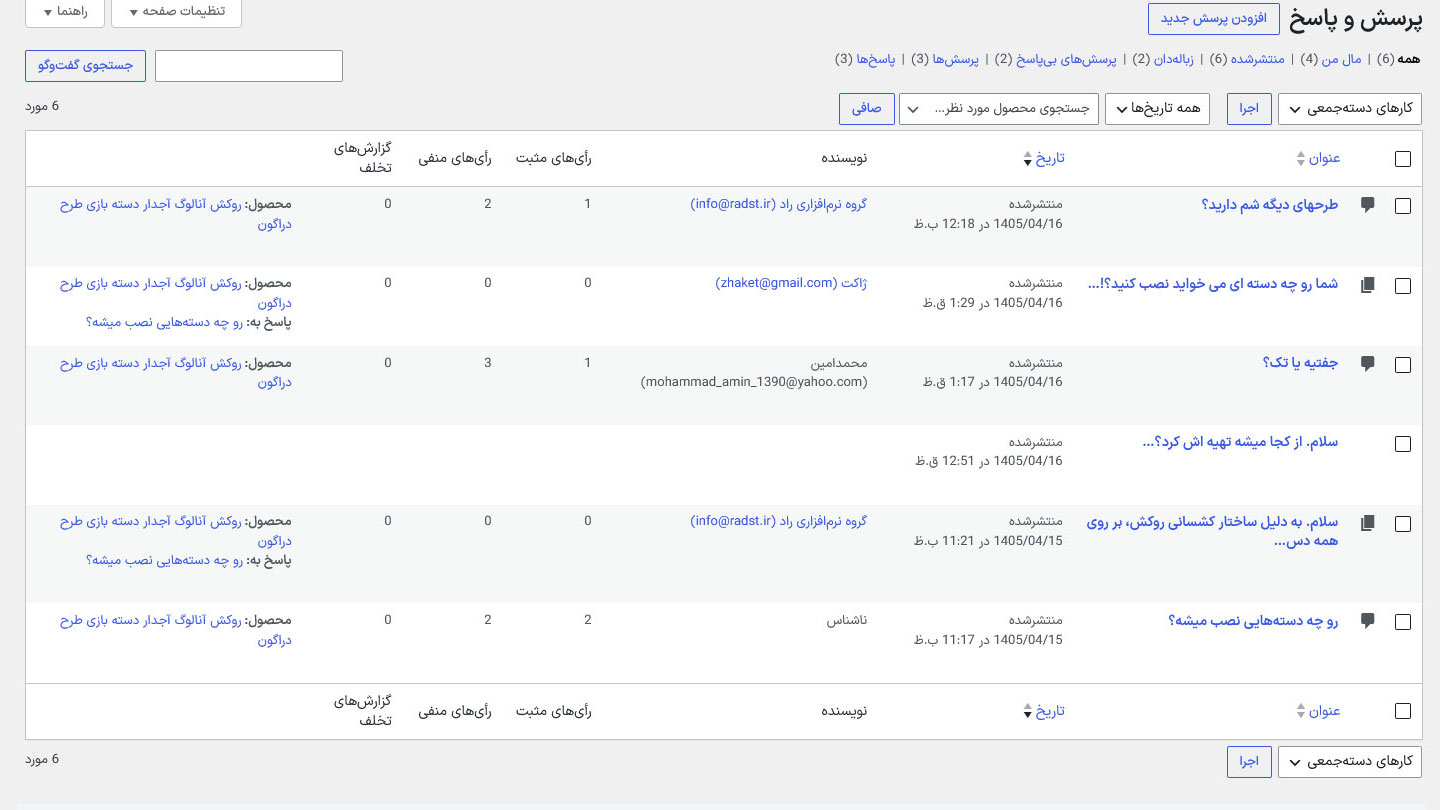This screenshot has width=1440, height=810.
Task: Click 'صافی' filter button
Action: 866,109
